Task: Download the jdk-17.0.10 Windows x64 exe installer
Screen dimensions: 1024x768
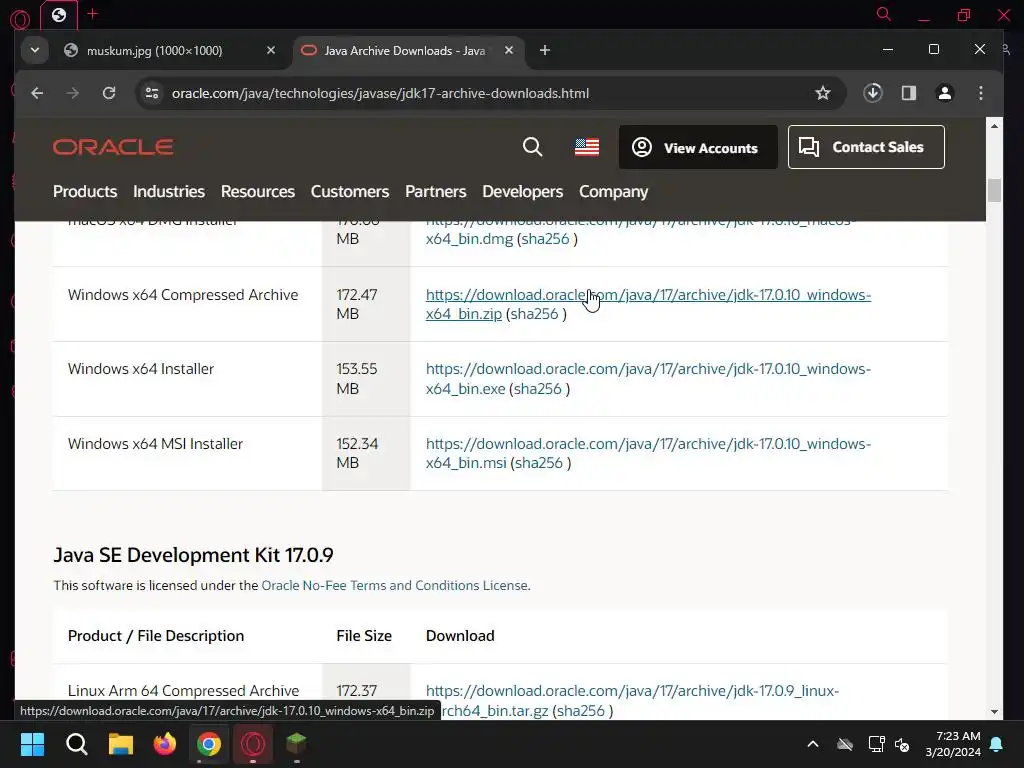Action: tap(648, 369)
